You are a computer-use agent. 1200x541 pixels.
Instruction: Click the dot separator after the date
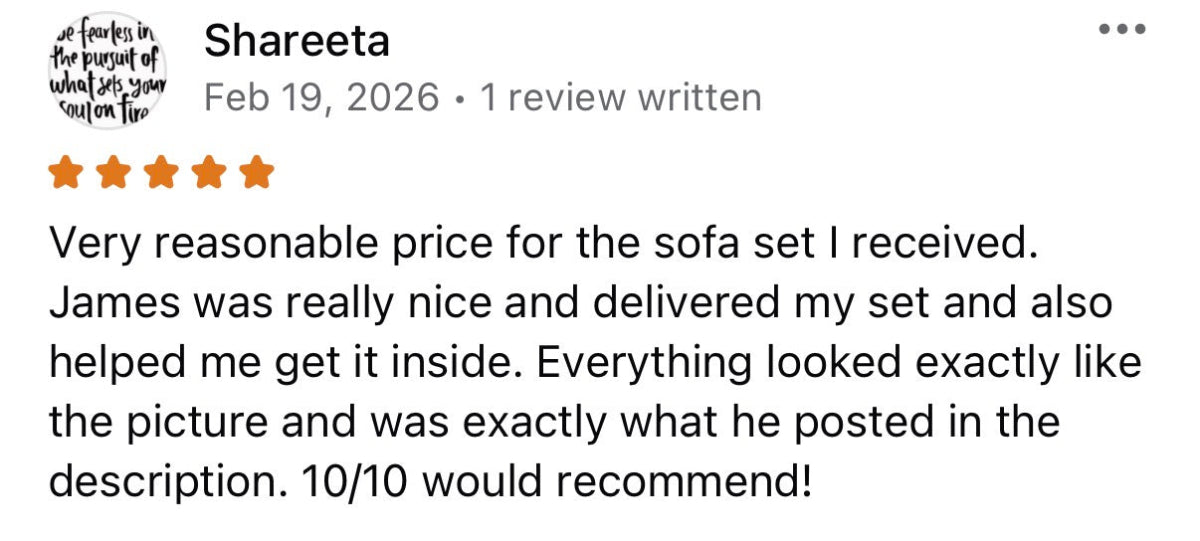coord(460,99)
